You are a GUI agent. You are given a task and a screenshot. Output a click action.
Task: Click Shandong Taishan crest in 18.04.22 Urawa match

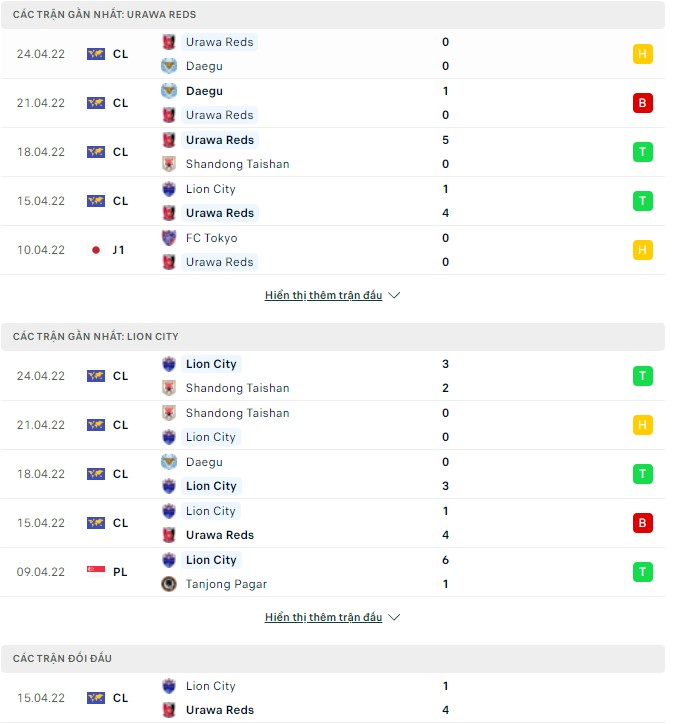(x=169, y=164)
